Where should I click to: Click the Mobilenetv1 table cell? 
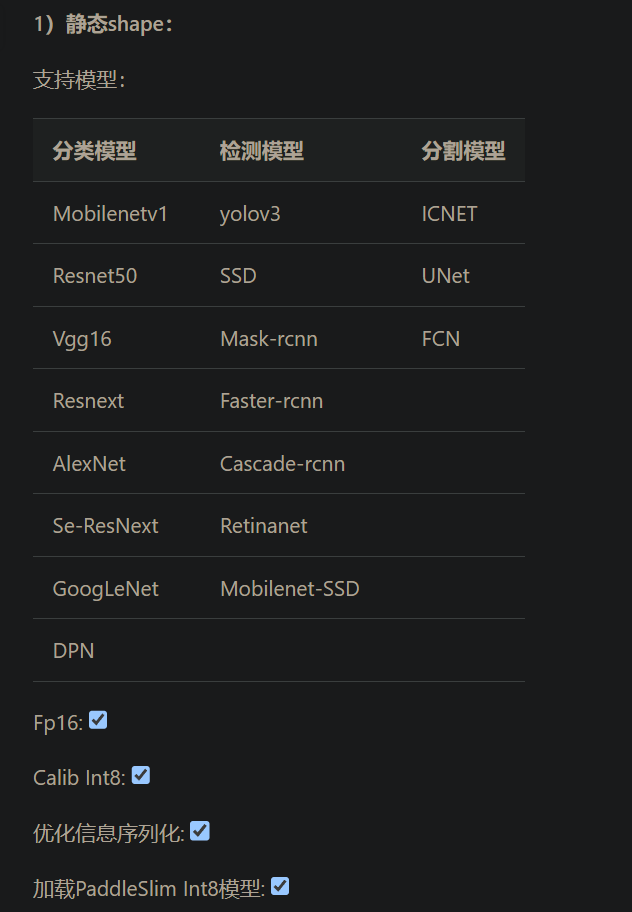click(110, 213)
